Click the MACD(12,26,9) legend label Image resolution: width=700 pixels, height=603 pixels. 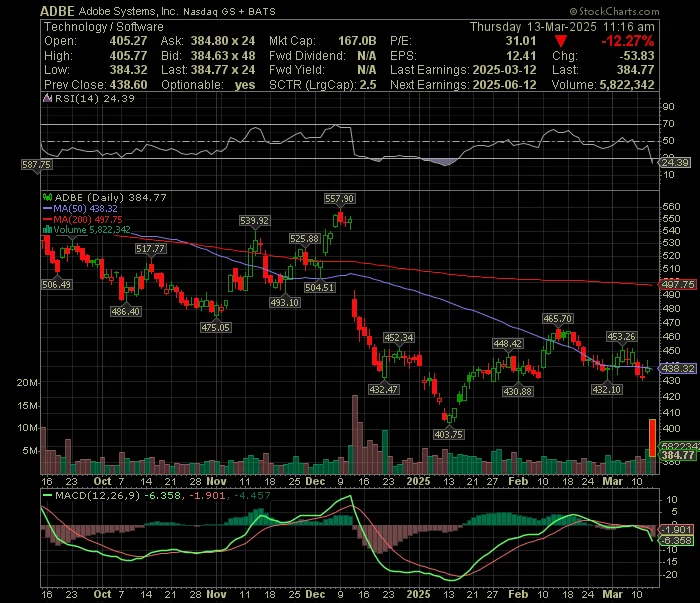click(x=97, y=495)
